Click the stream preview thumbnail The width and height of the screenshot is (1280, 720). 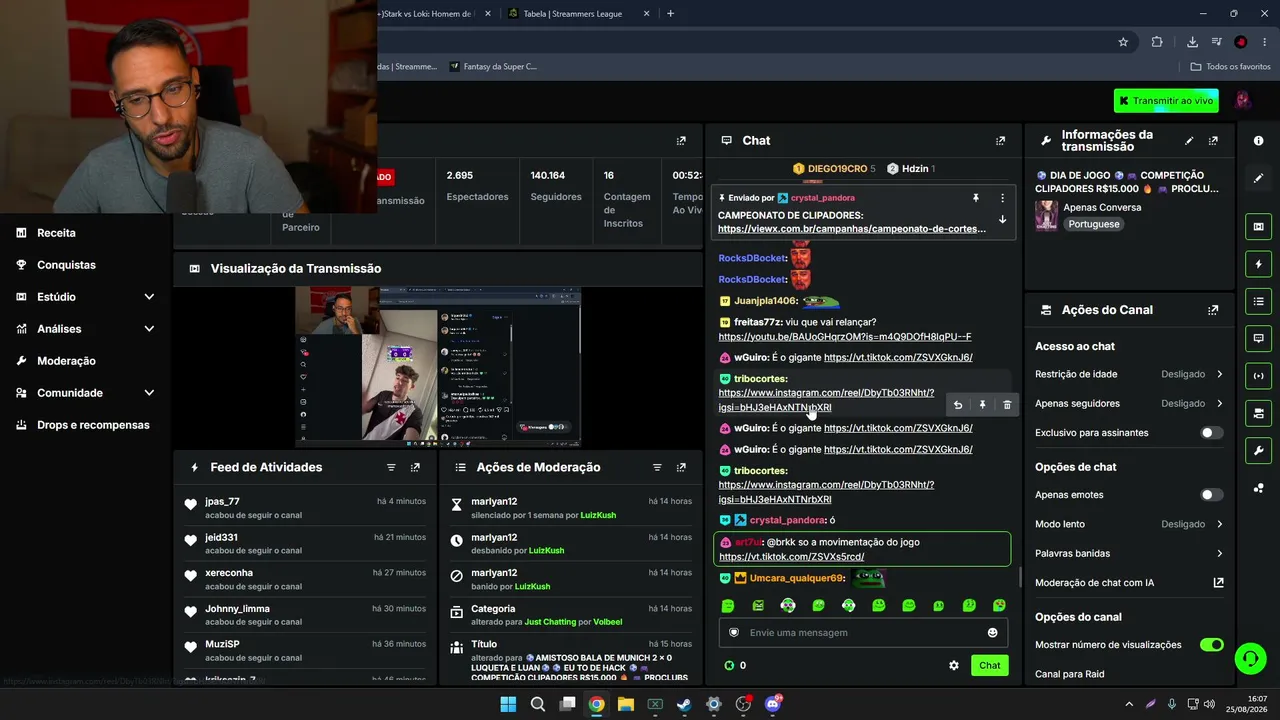438,367
